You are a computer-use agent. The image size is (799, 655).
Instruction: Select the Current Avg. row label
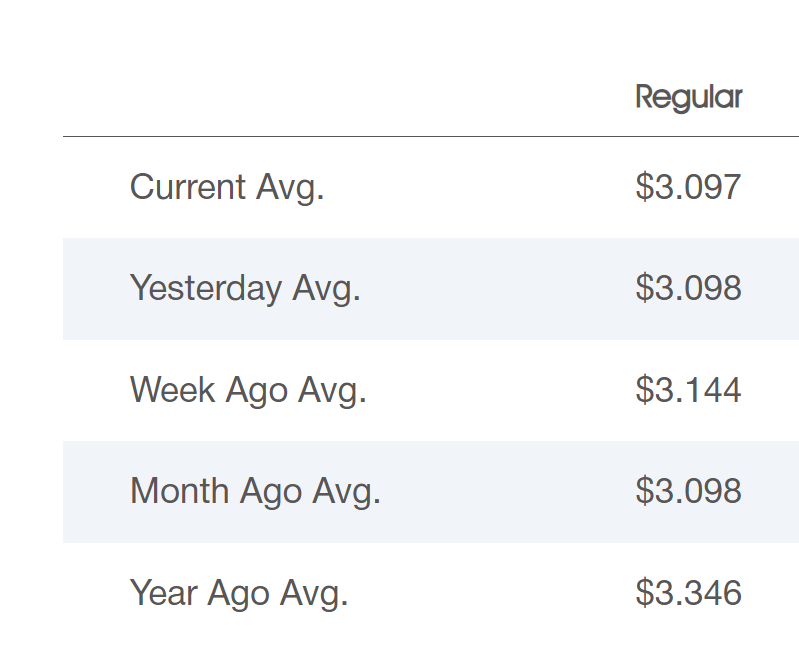click(x=227, y=188)
